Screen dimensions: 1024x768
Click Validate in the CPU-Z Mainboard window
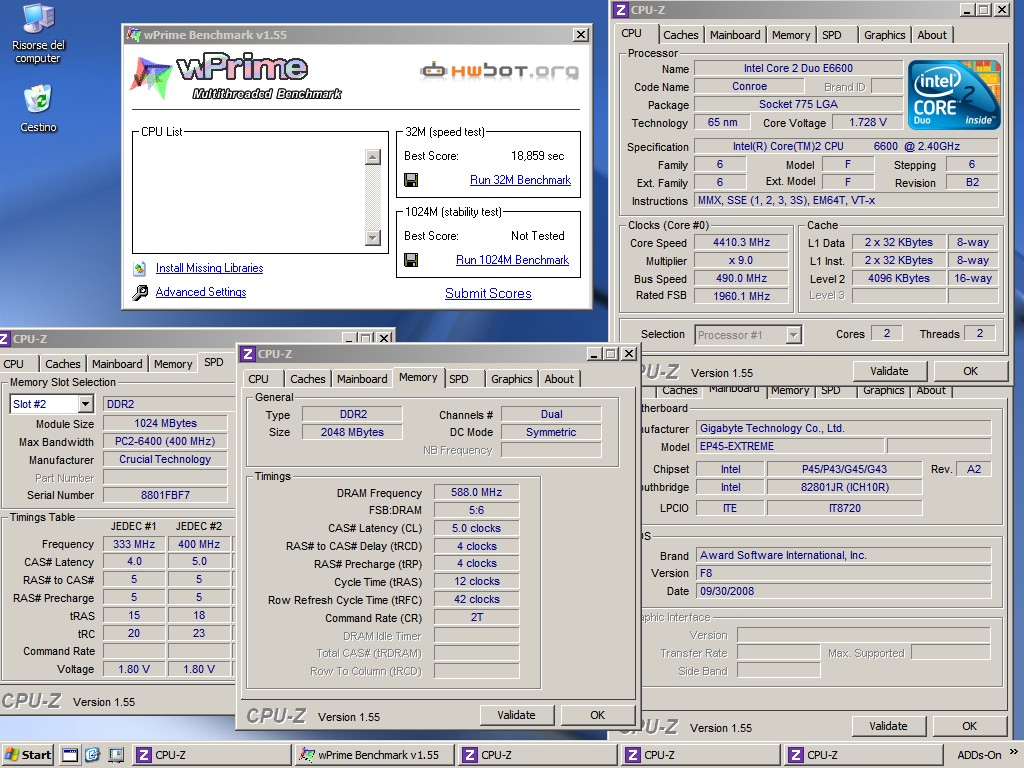pyautogui.click(x=888, y=726)
